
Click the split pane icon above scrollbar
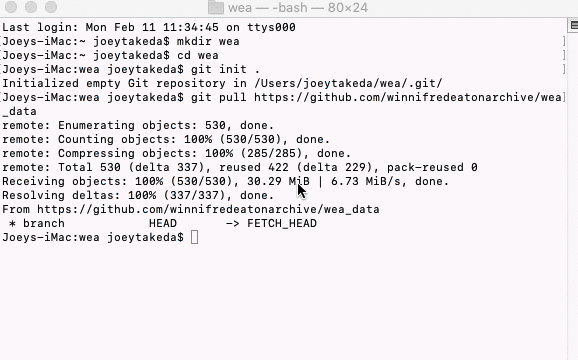tap(573, 25)
